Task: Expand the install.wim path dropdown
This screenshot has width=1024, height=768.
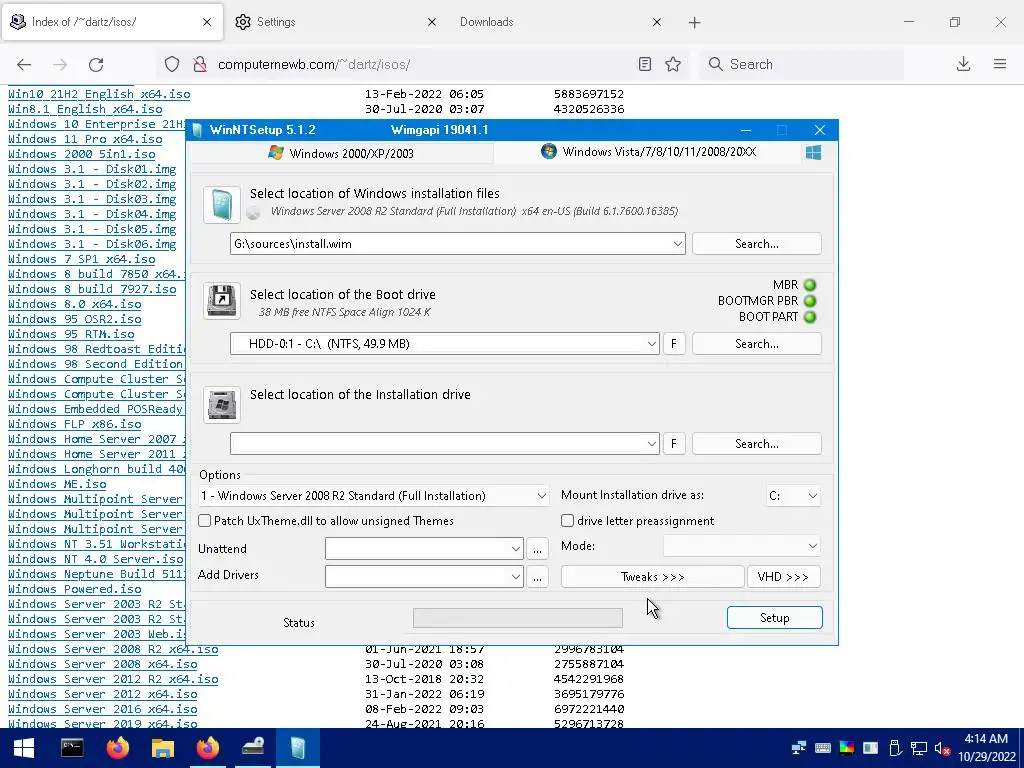Action: click(x=677, y=244)
